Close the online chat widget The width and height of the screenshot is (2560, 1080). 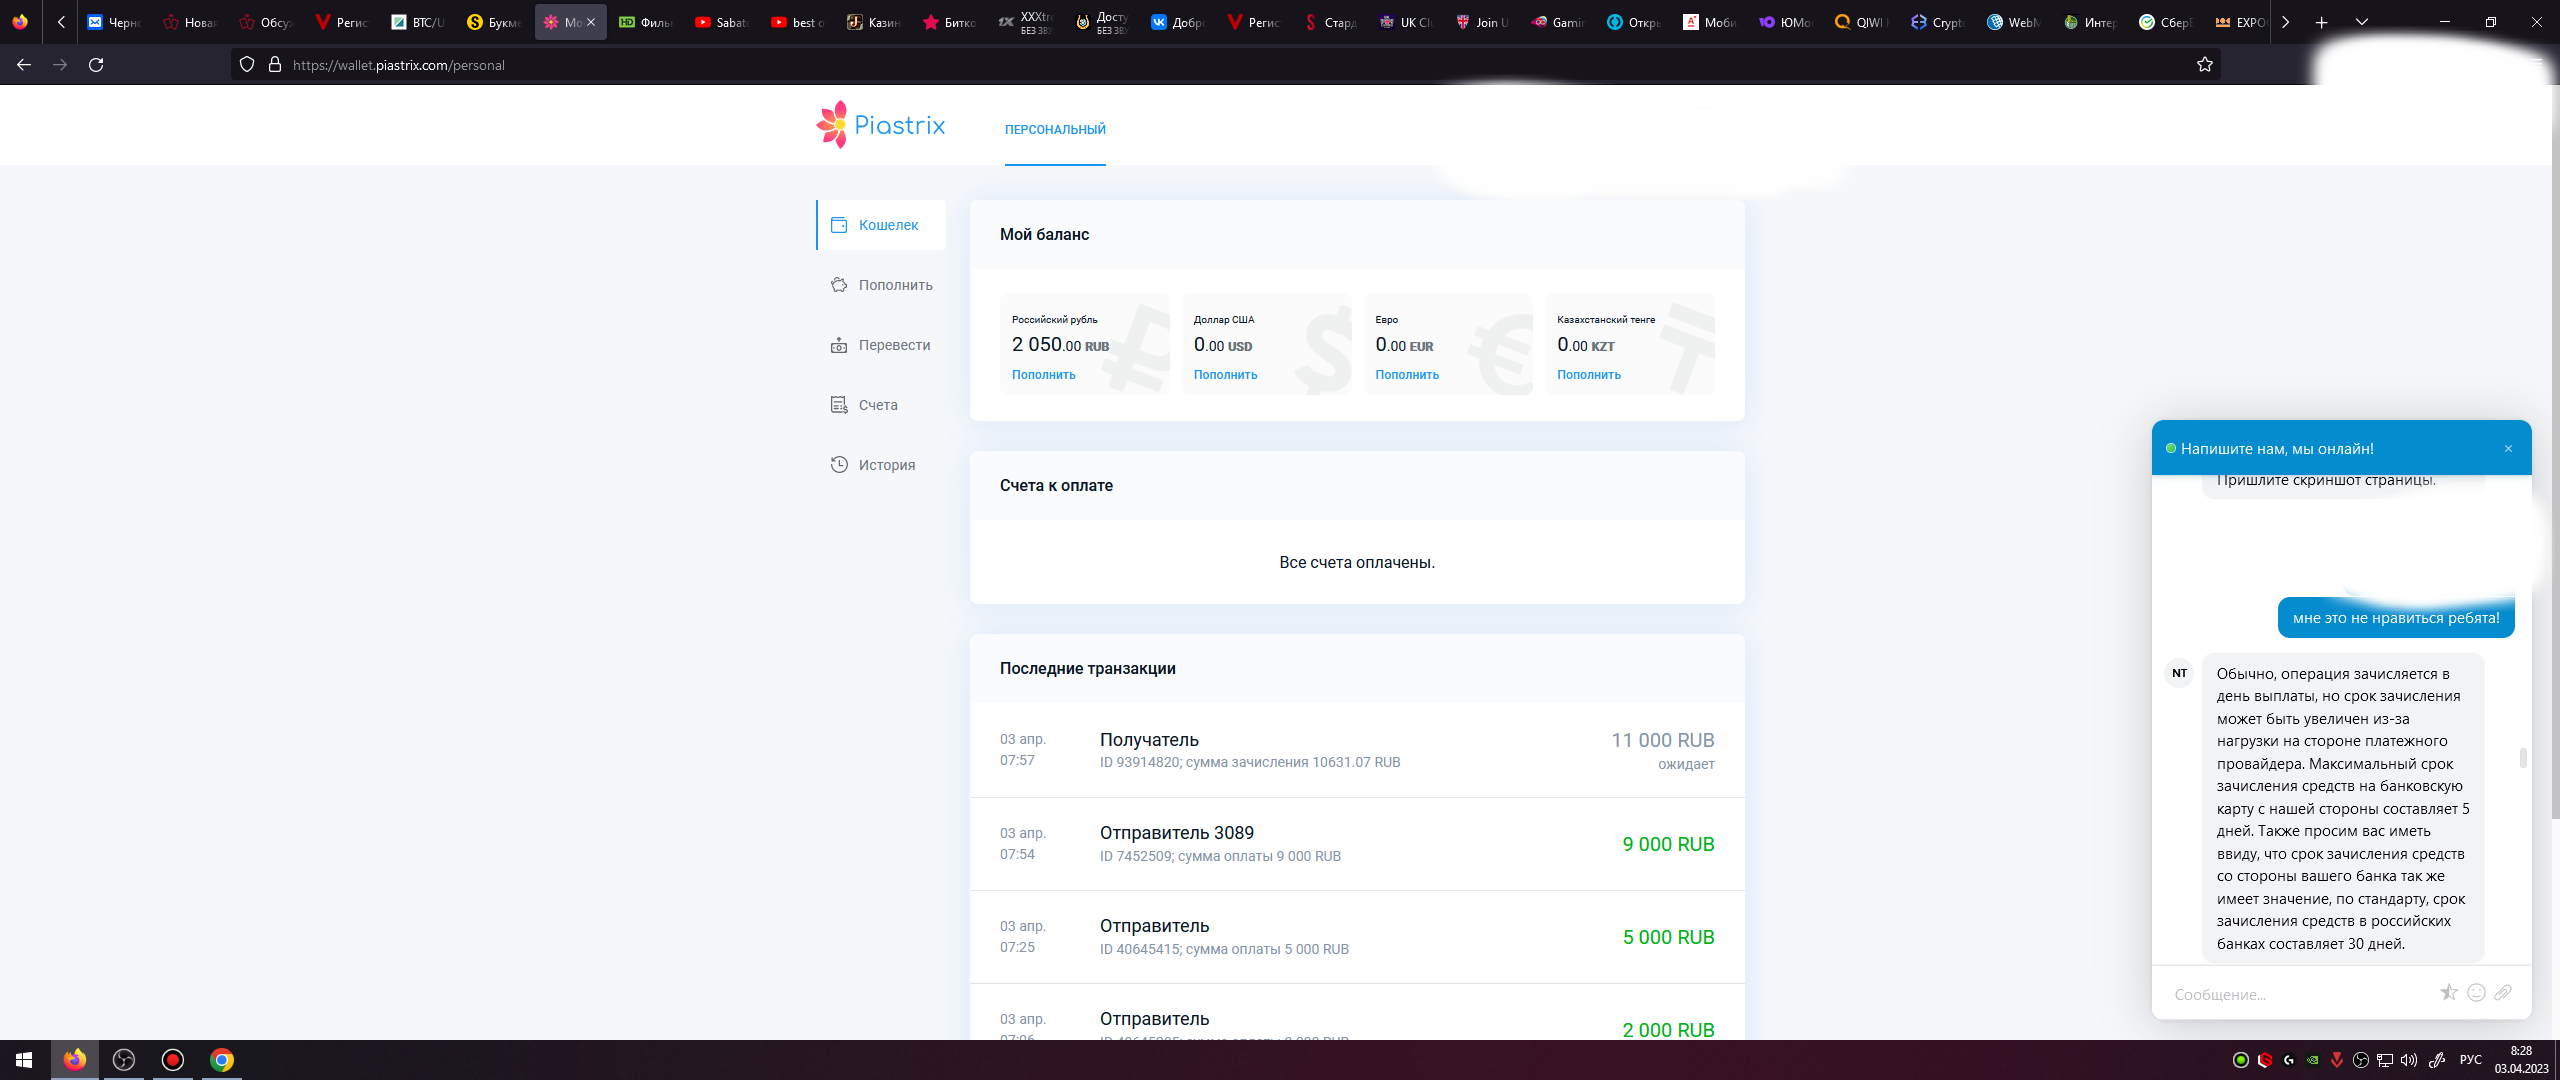(2508, 449)
